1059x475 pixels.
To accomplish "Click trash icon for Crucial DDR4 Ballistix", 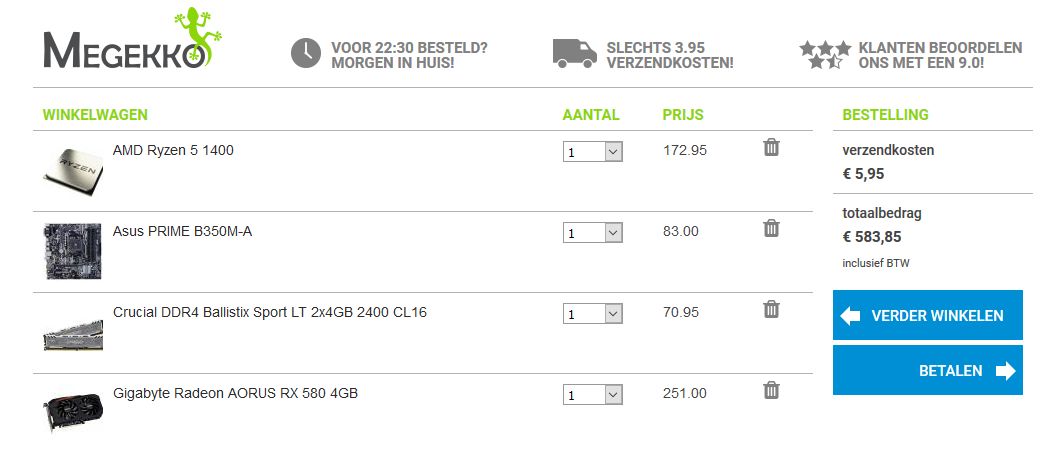I will pyautogui.click(x=771, y=310).
